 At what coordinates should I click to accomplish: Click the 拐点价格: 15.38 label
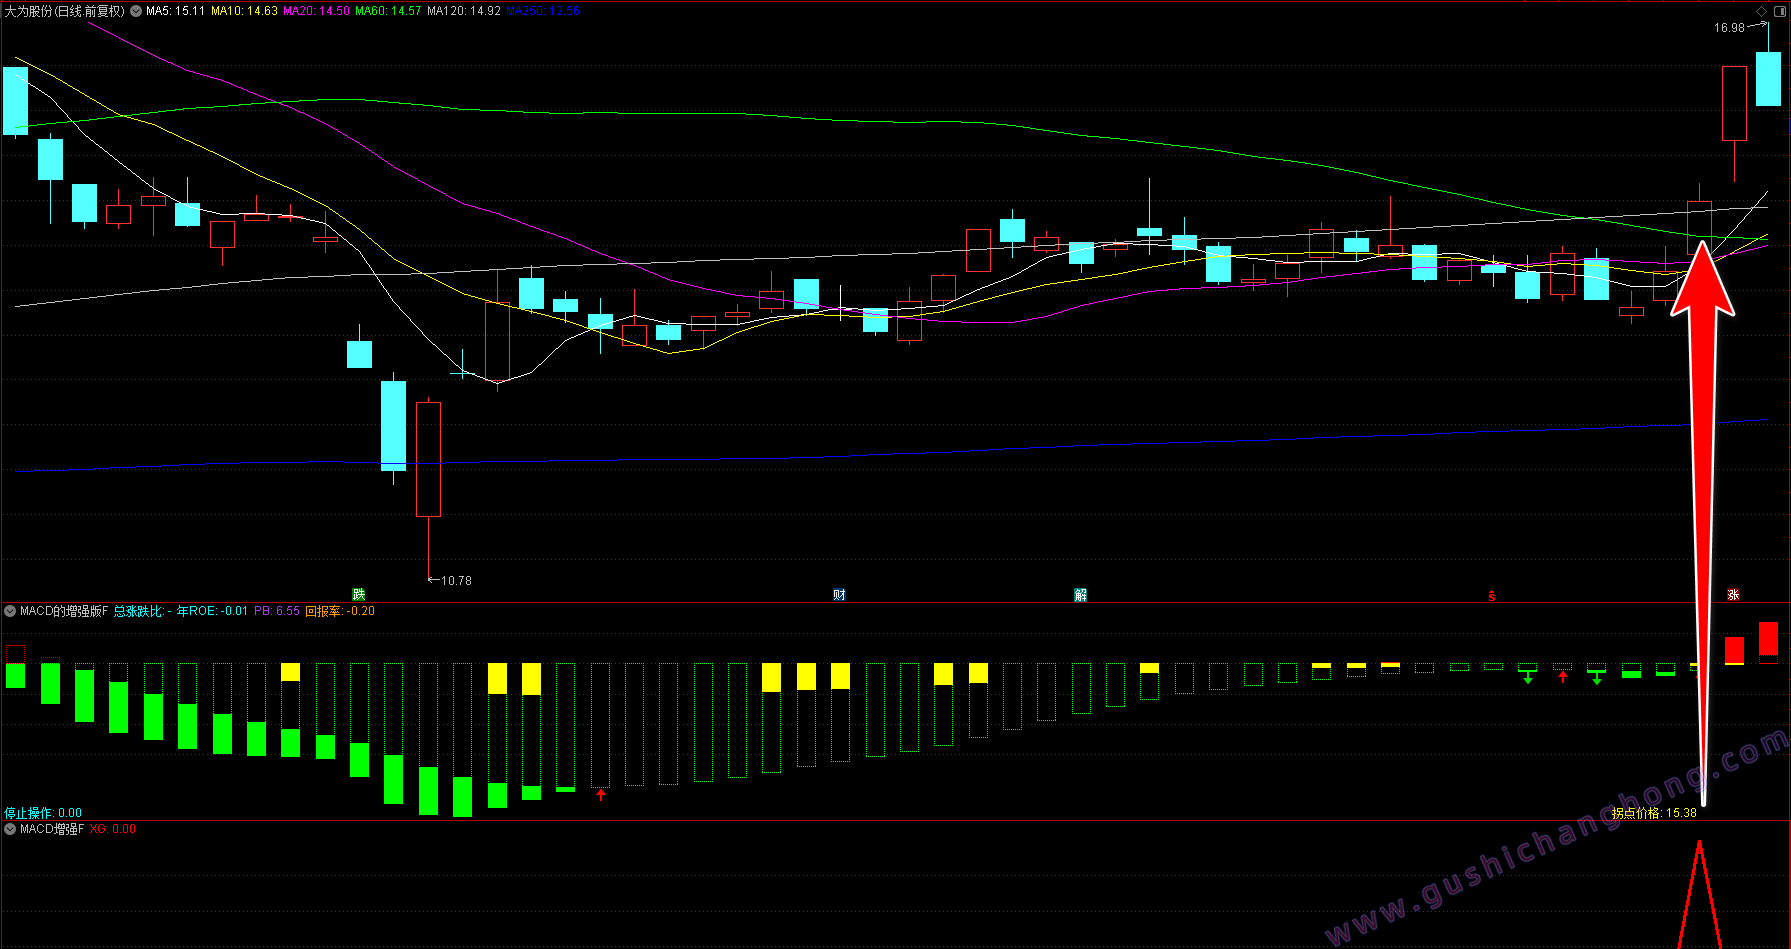coord(1654,813)
